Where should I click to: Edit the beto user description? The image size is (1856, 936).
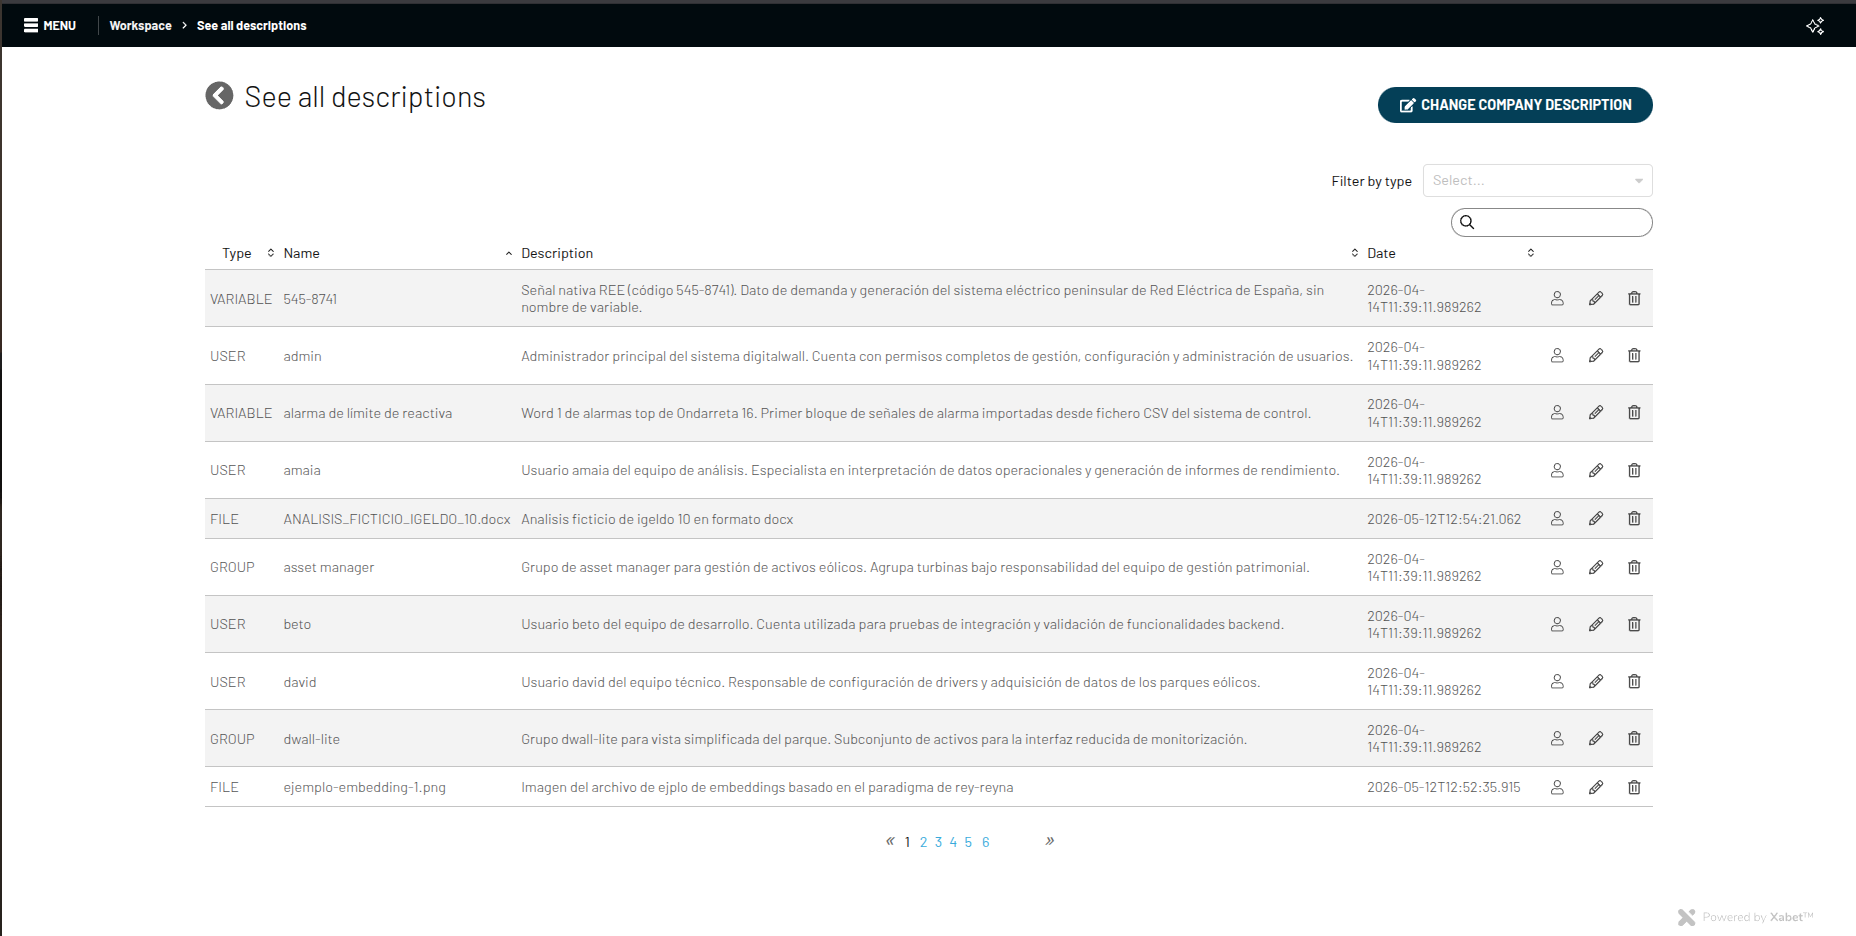point(1596,624)
